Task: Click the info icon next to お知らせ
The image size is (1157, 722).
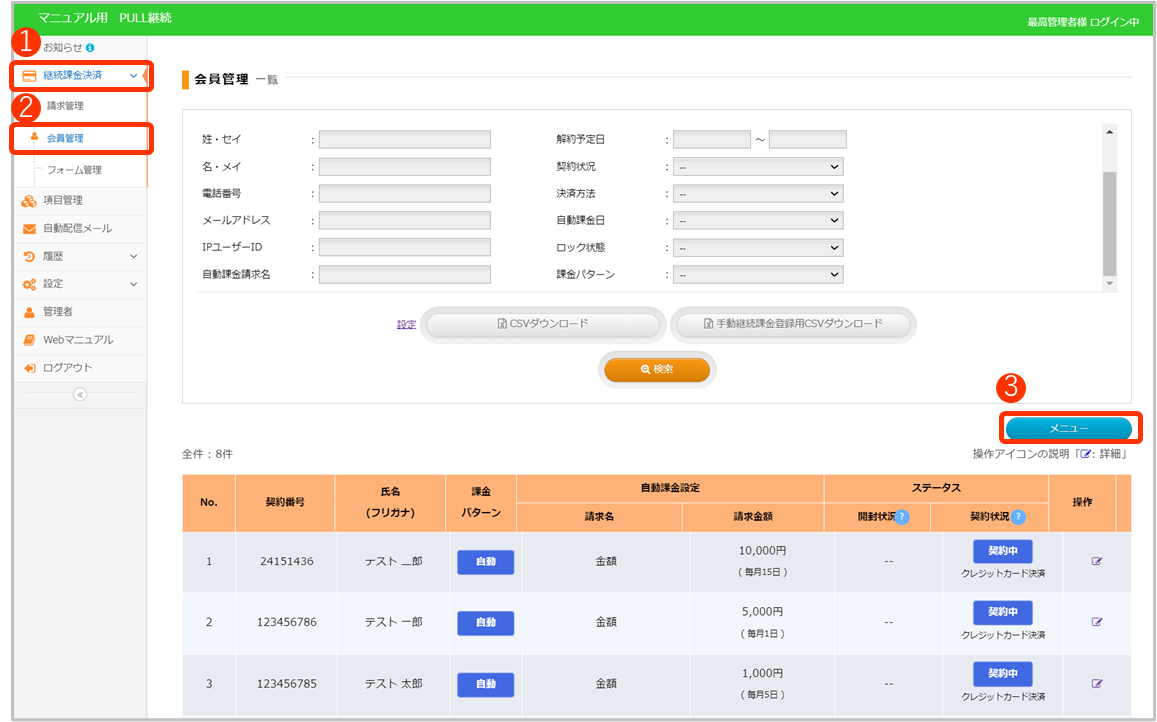Action: coord(90,47)
